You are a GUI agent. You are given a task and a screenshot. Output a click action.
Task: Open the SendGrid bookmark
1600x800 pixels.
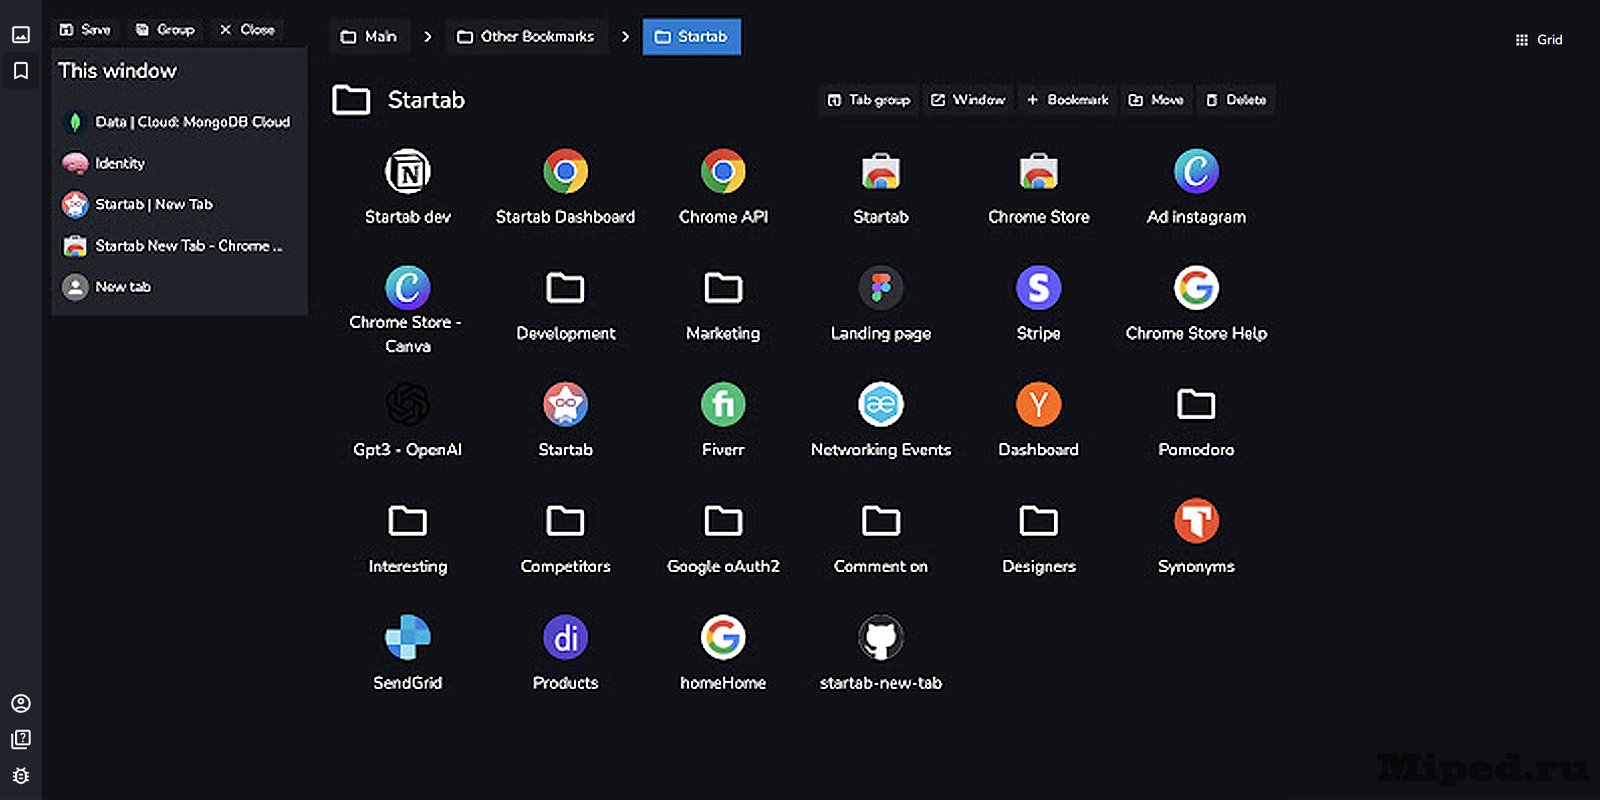coord(408,654)
